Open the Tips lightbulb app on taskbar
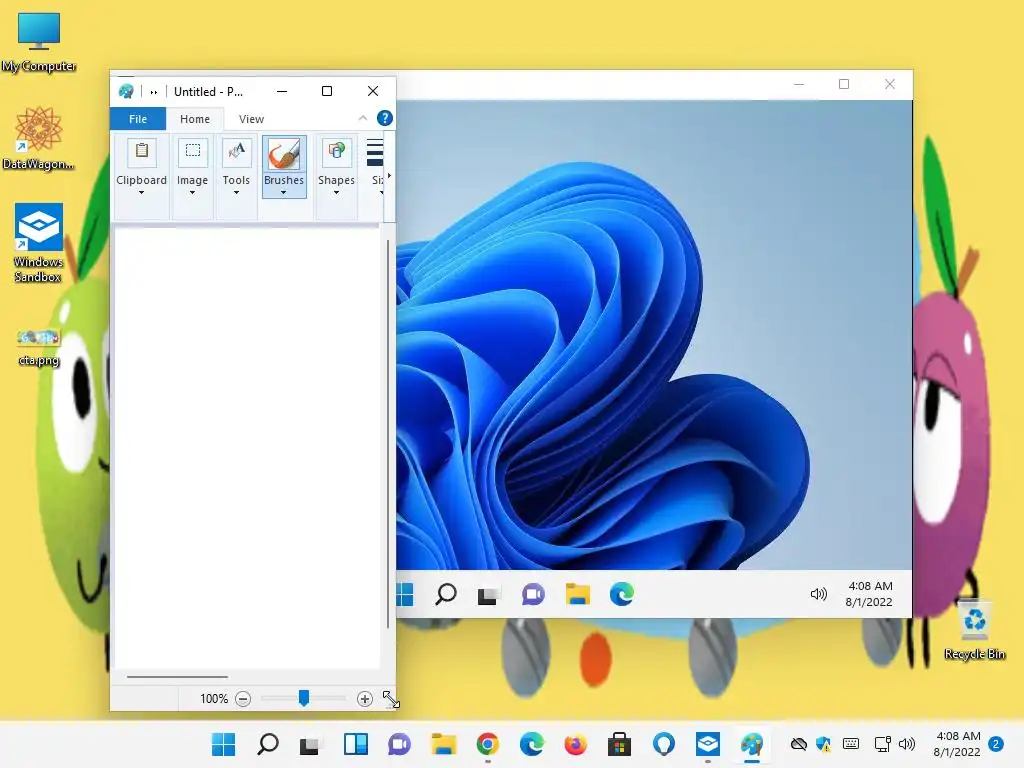 point(664,744)
